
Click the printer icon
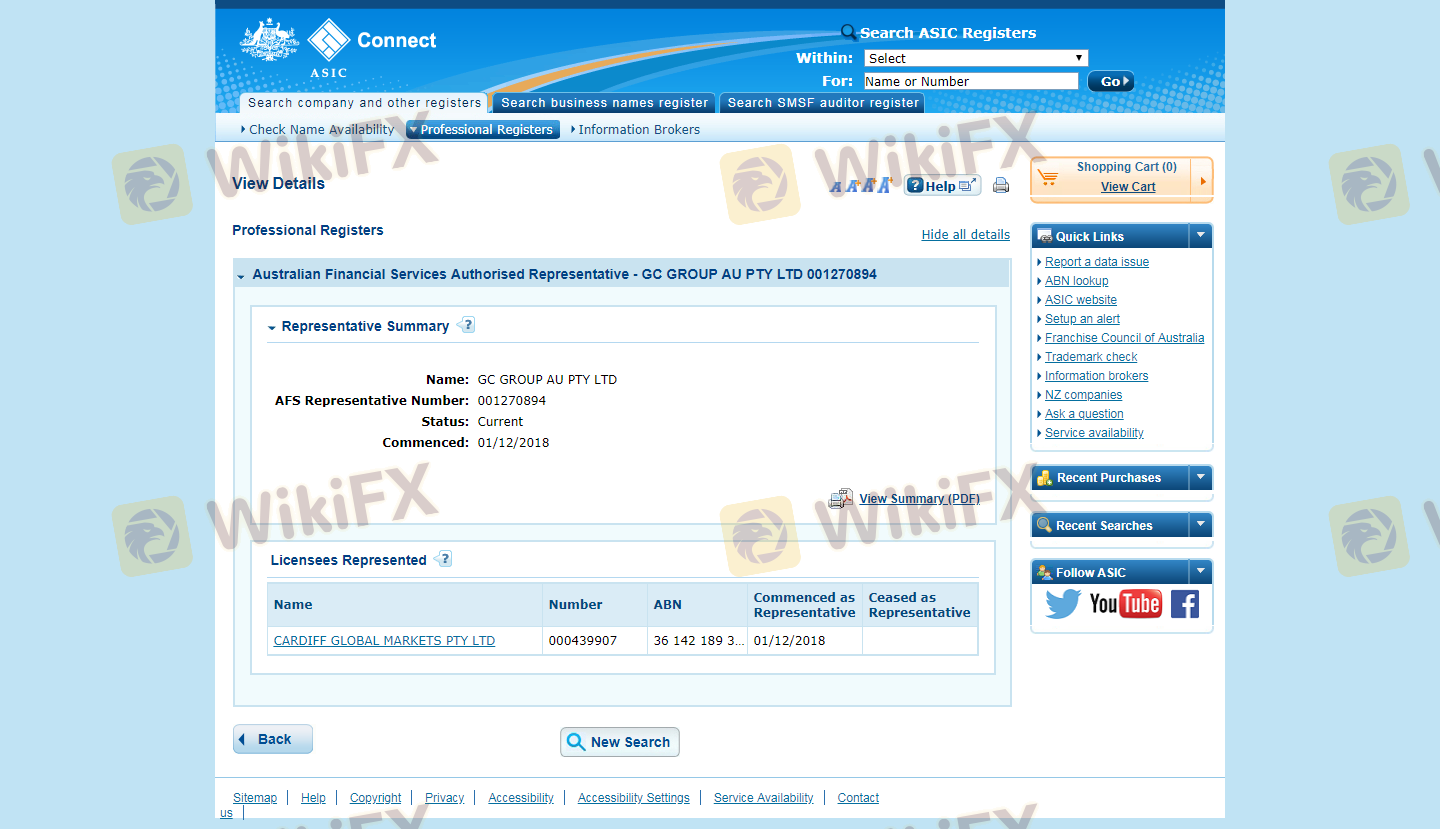pos(1000,185)
